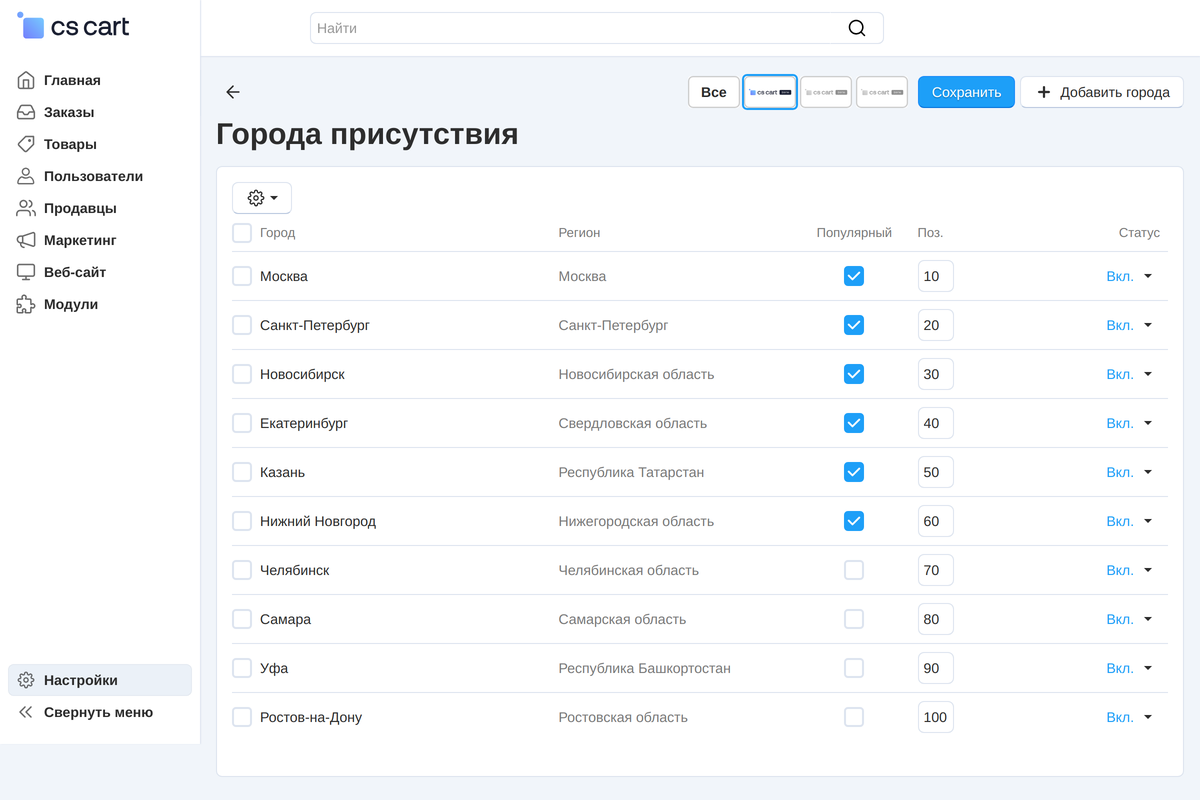Uncheck Популярный for Екатеринбург
Image resolution: width=1200 pixels, height=800 pixels.
pyautogui.click(x=854, y=423)
